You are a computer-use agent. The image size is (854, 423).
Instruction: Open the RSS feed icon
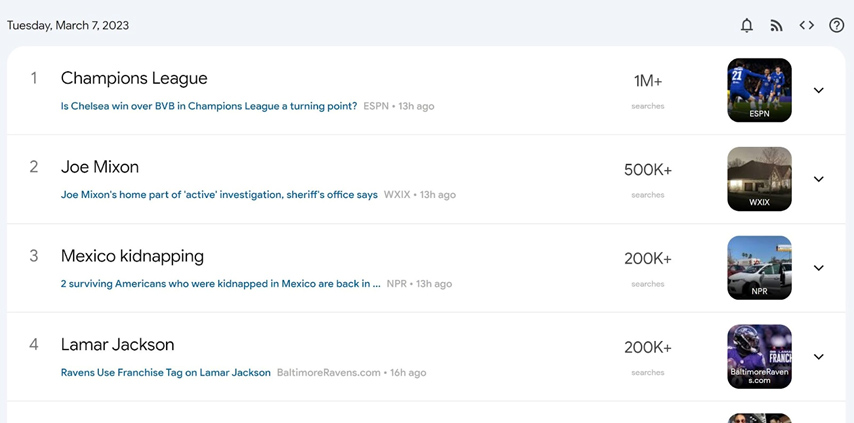click(x=776, y=25)
